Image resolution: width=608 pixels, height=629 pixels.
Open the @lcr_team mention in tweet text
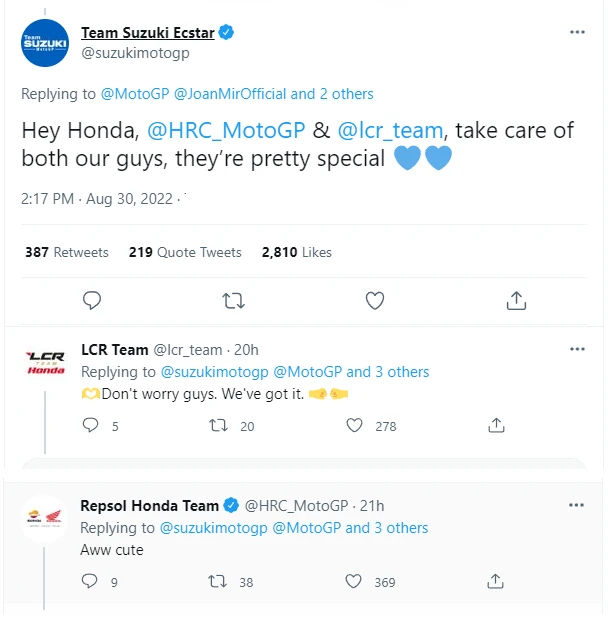[388, 130]
